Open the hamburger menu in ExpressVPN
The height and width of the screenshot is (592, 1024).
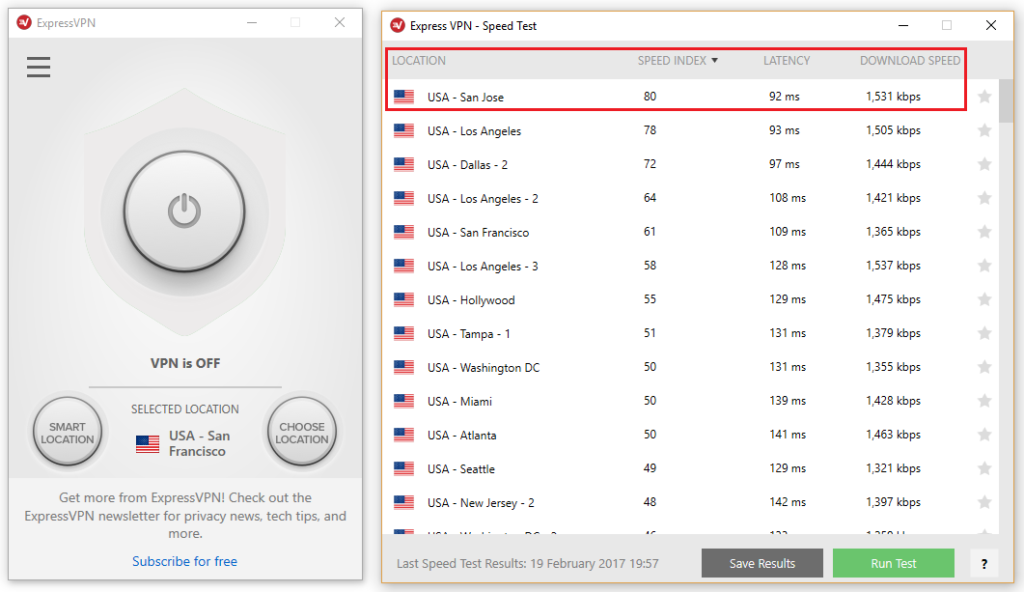(39, 67)
